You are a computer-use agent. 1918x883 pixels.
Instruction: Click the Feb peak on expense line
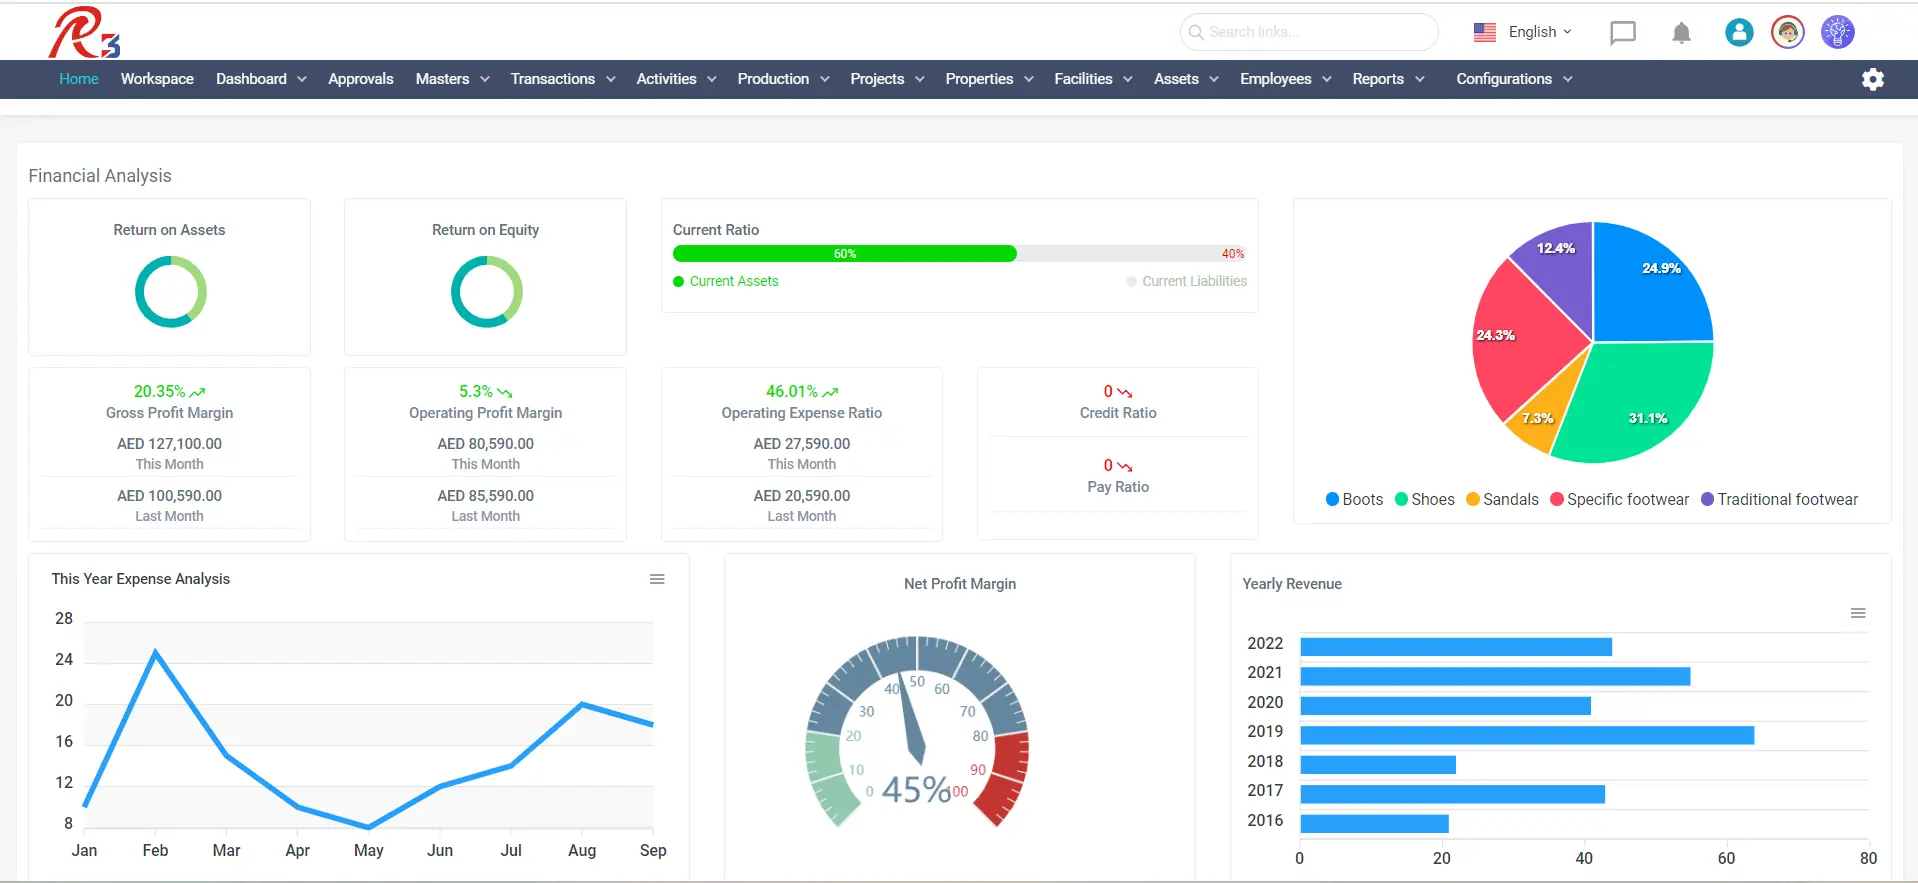(155, 652)
